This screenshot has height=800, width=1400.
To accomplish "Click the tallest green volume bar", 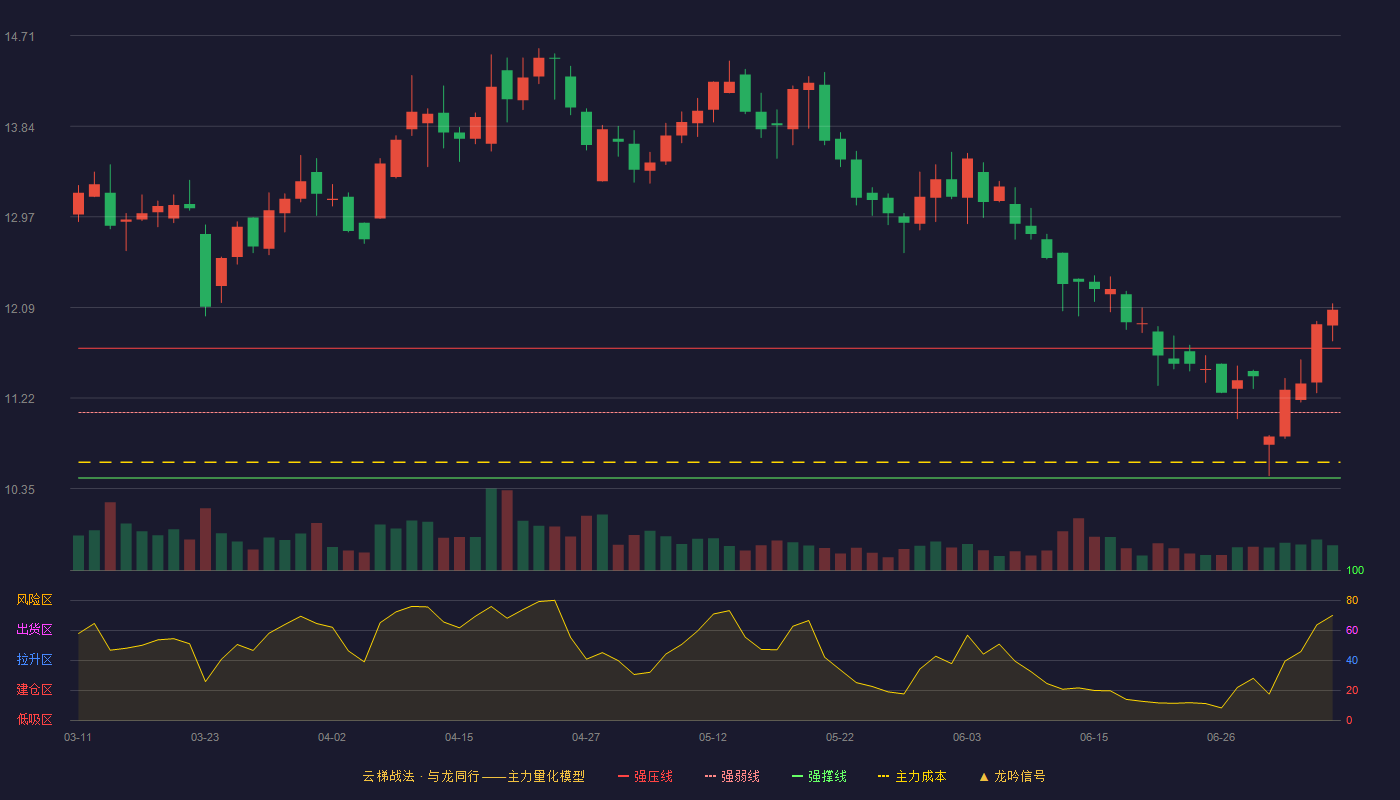I will (x=491, y=529).
